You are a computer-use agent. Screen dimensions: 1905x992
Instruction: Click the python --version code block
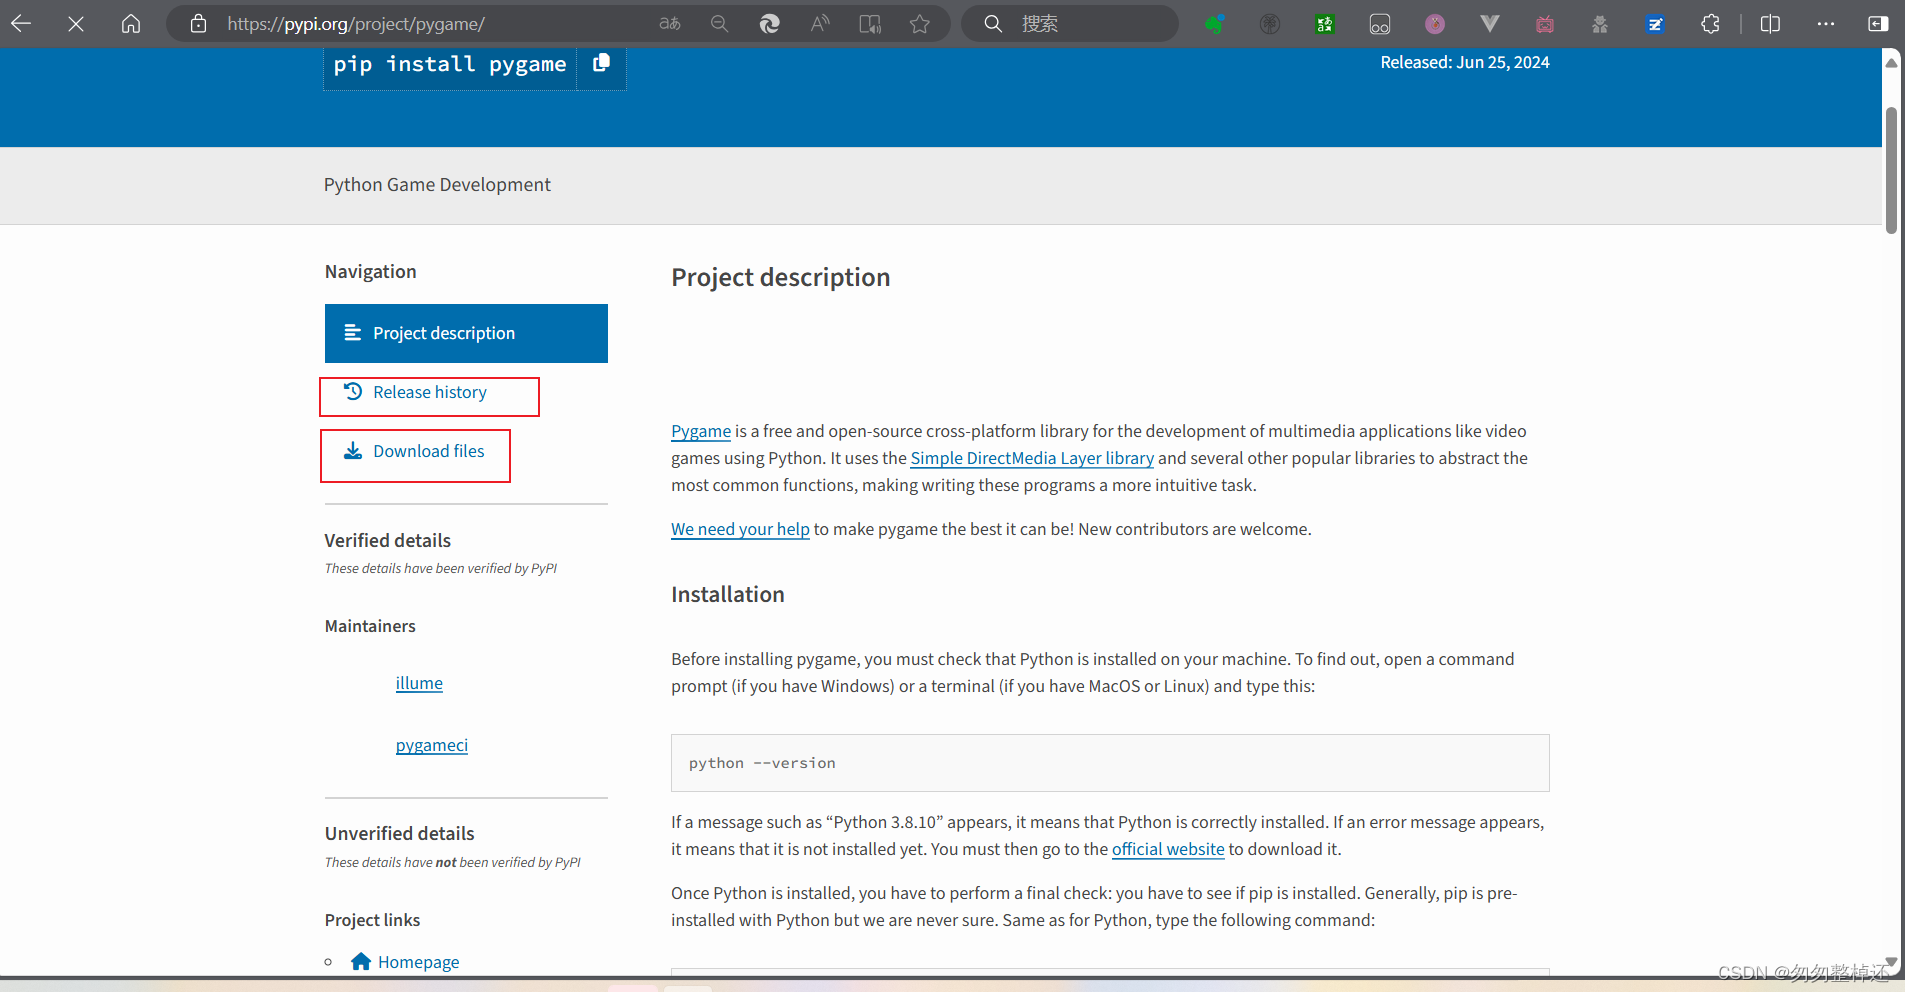[1110, 763]
